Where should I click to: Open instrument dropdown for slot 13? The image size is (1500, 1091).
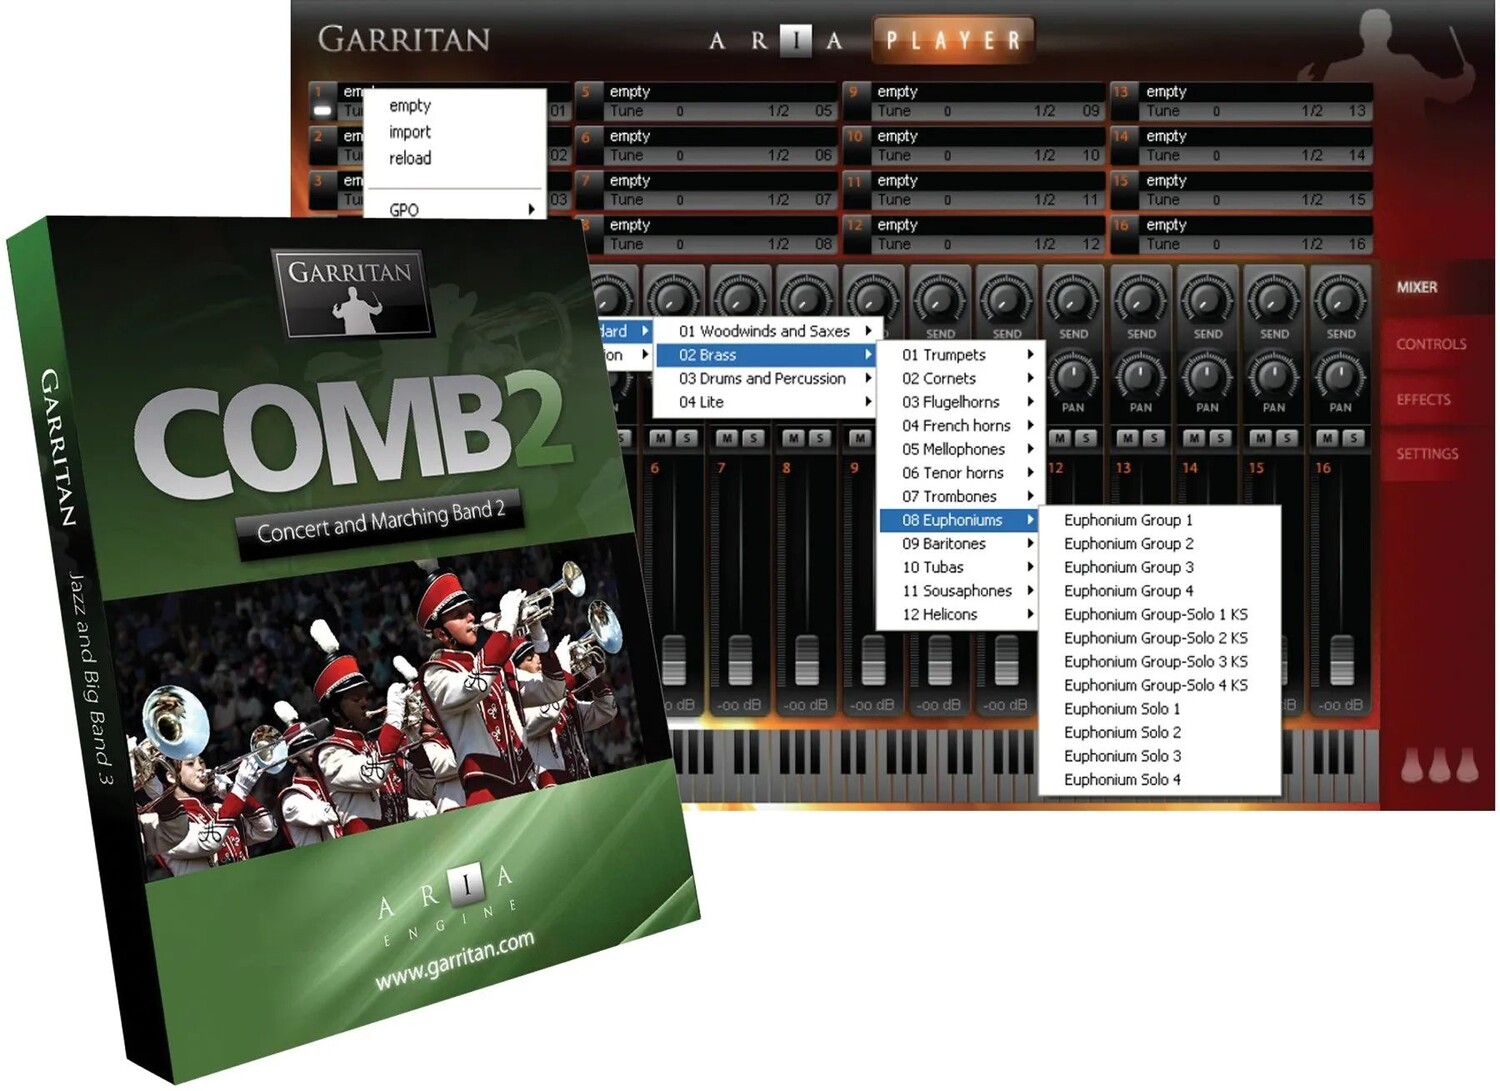(x=1256, y=91)
